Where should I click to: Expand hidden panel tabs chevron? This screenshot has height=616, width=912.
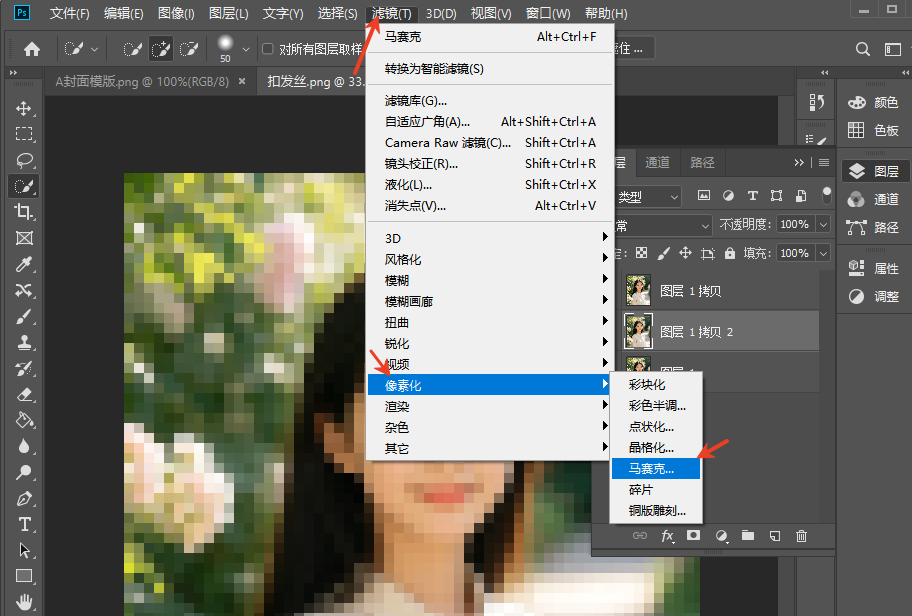click(x=799, y=163)
